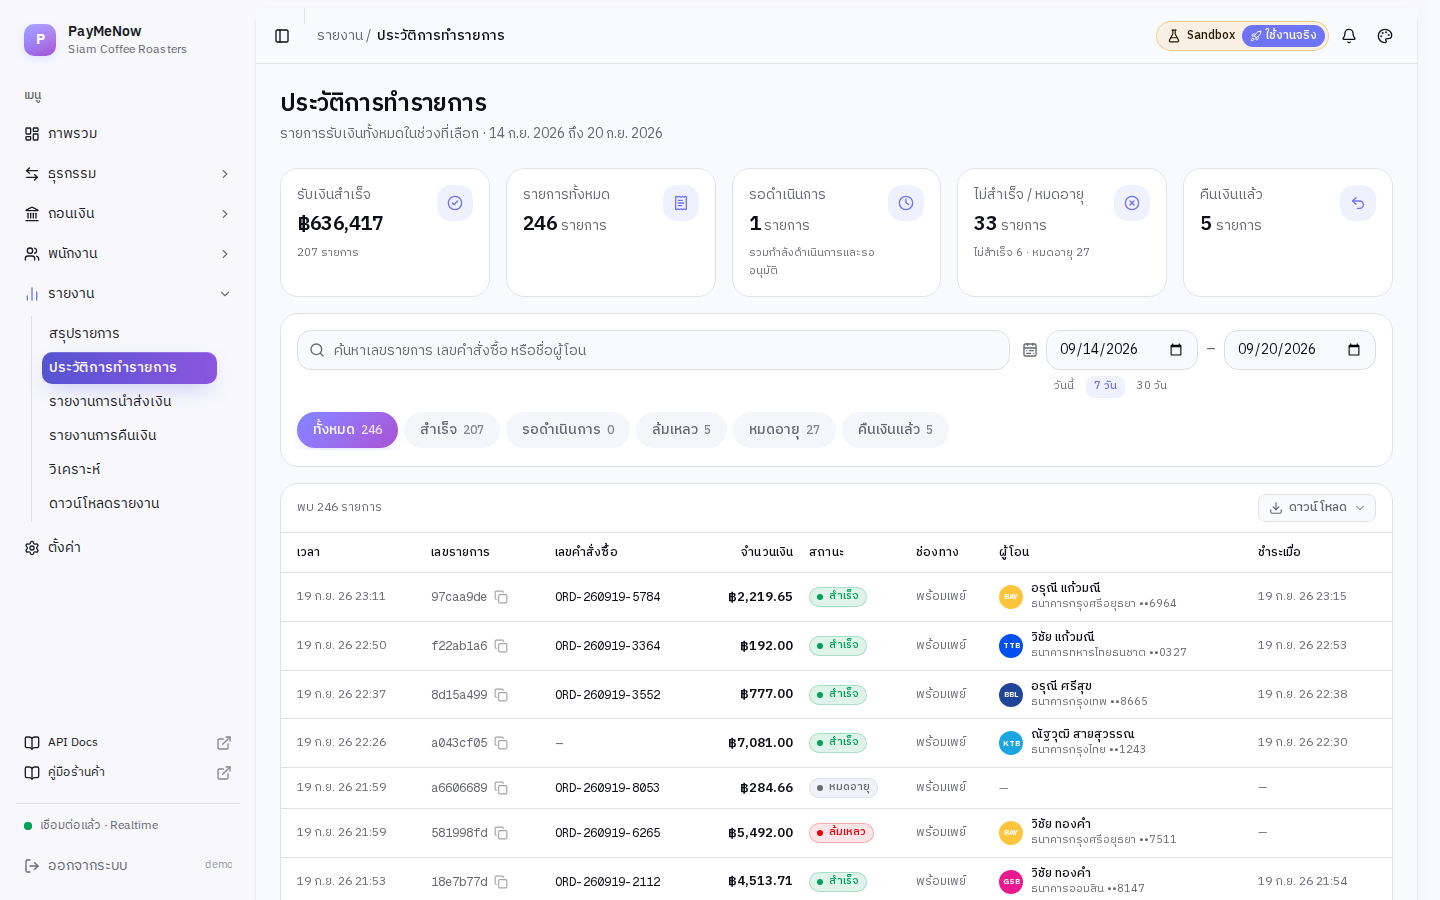The width and height of the screenshot is (1440, 900).
Task: Switch Sandbox to ใช้งานจริง mode
Action: coord(1283,36)
